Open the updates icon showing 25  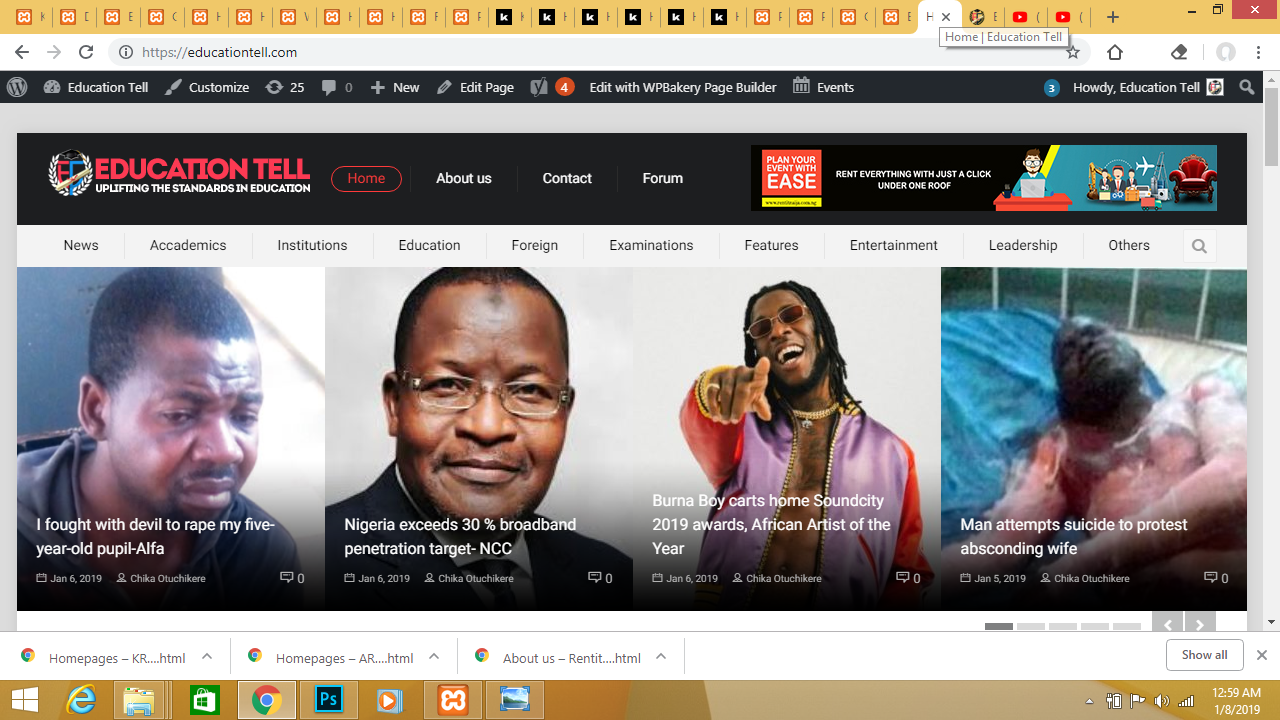(x=285, y=88)
